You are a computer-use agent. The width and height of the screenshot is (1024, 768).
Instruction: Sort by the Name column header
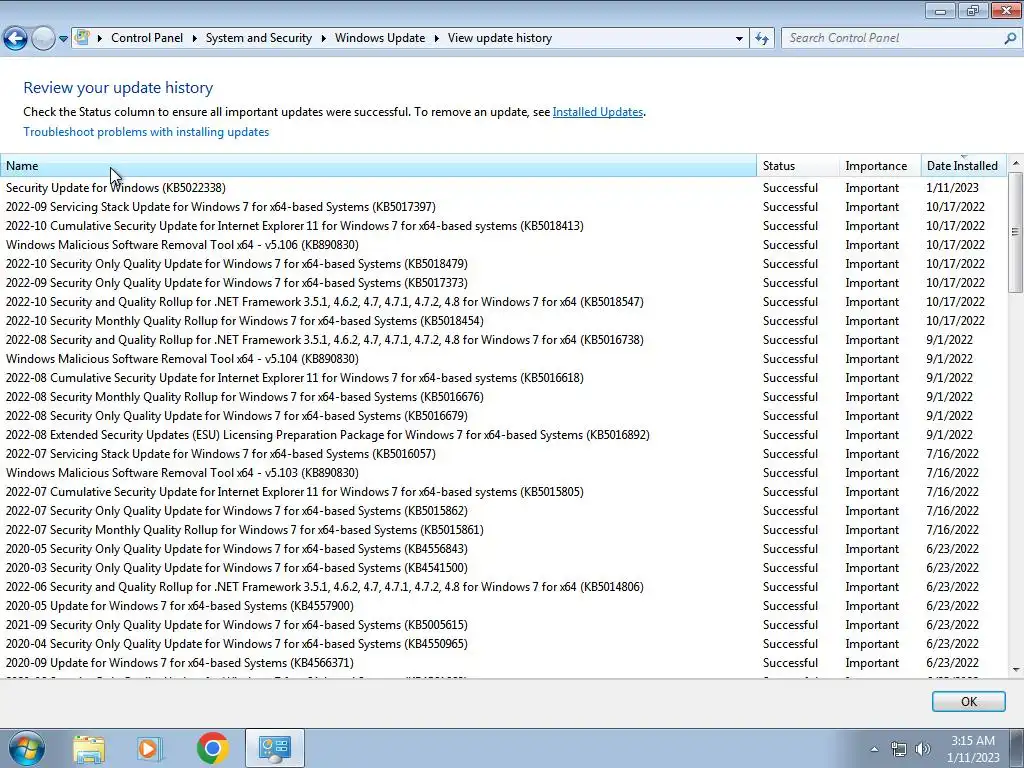[378, 166]
